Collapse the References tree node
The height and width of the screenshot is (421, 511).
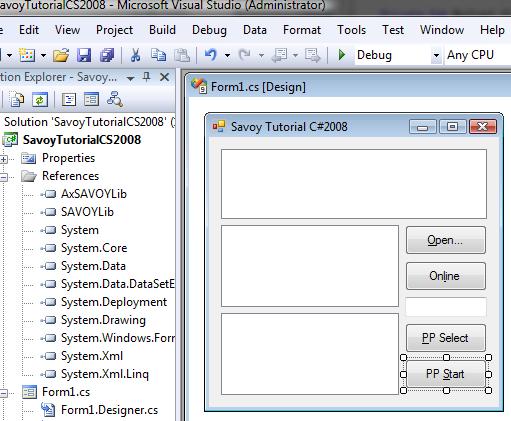click(4, 177)
